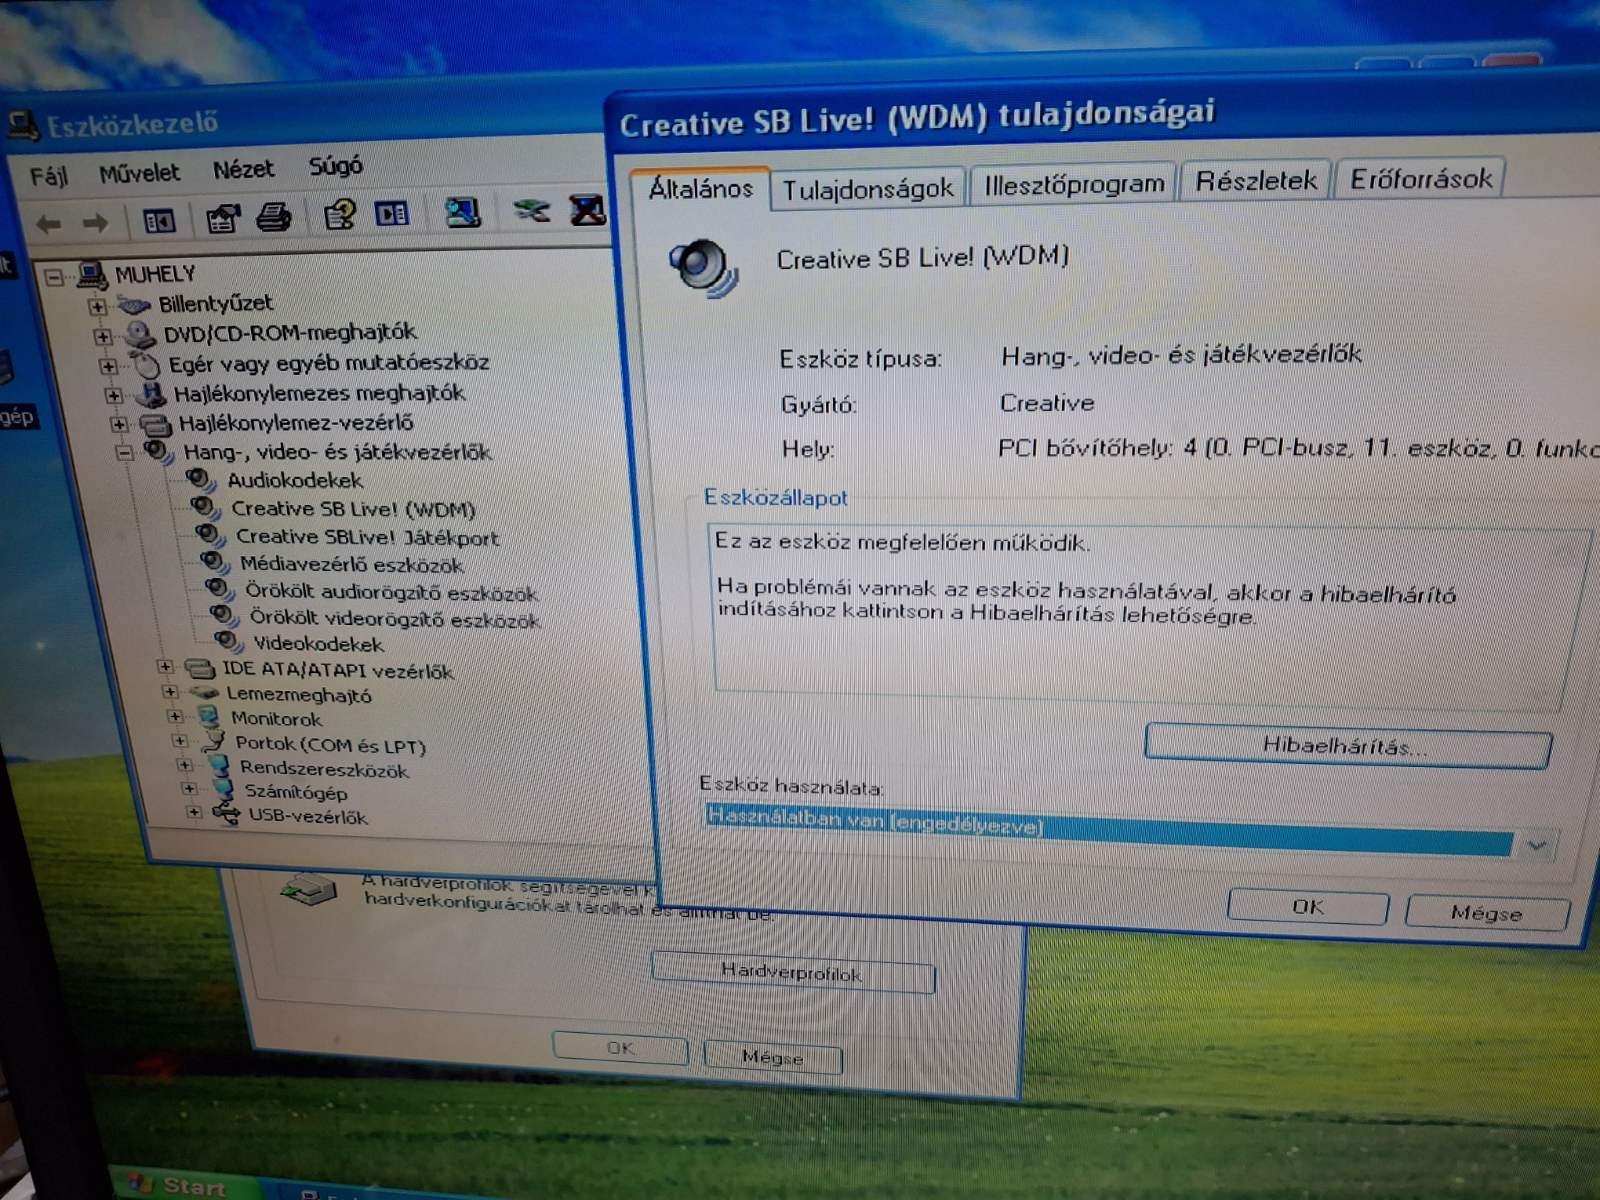Collapse the MUHELY root node
Viewport: 1600px width, 1200px height.
(54, 278)
